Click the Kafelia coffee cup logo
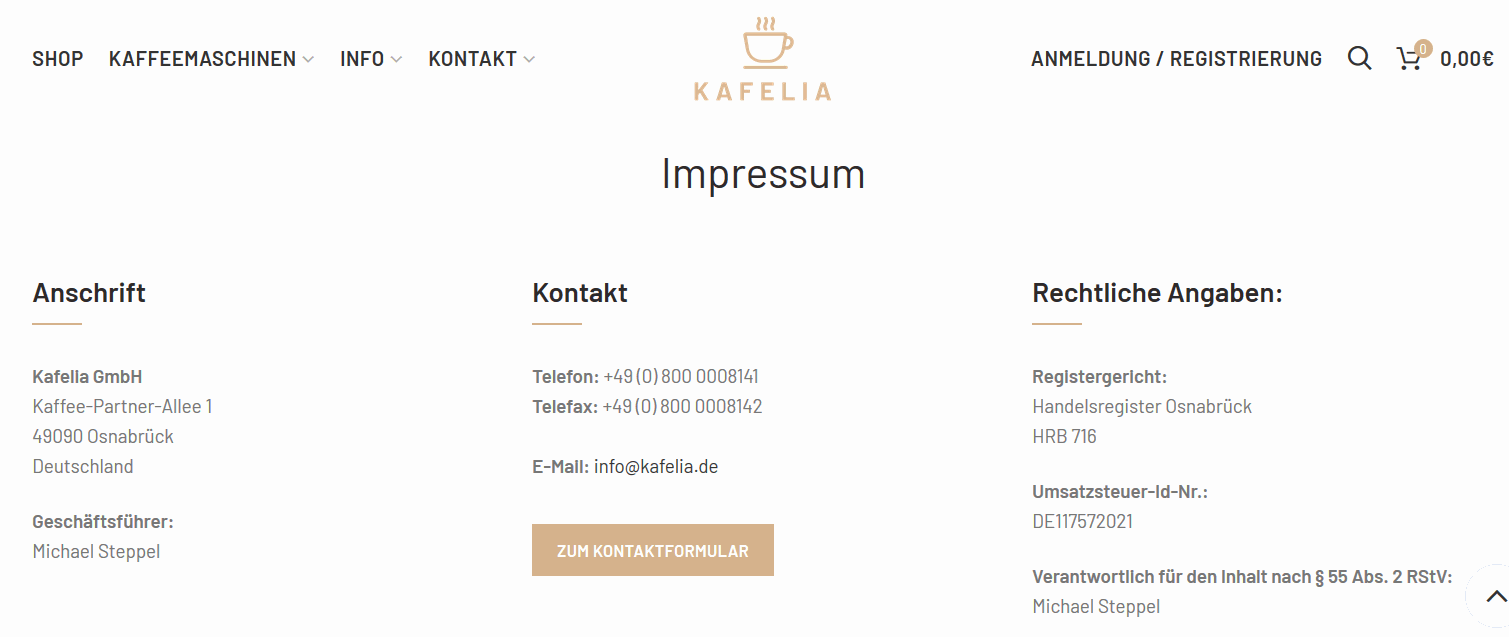 [x=767, y=44]
